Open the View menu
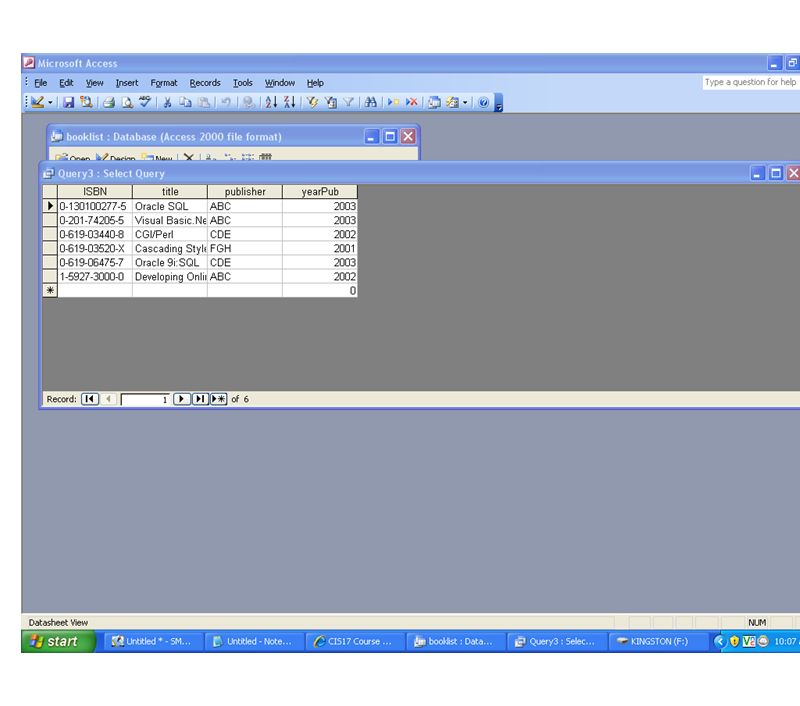This screenshot has height=706, width=800. 94,83
